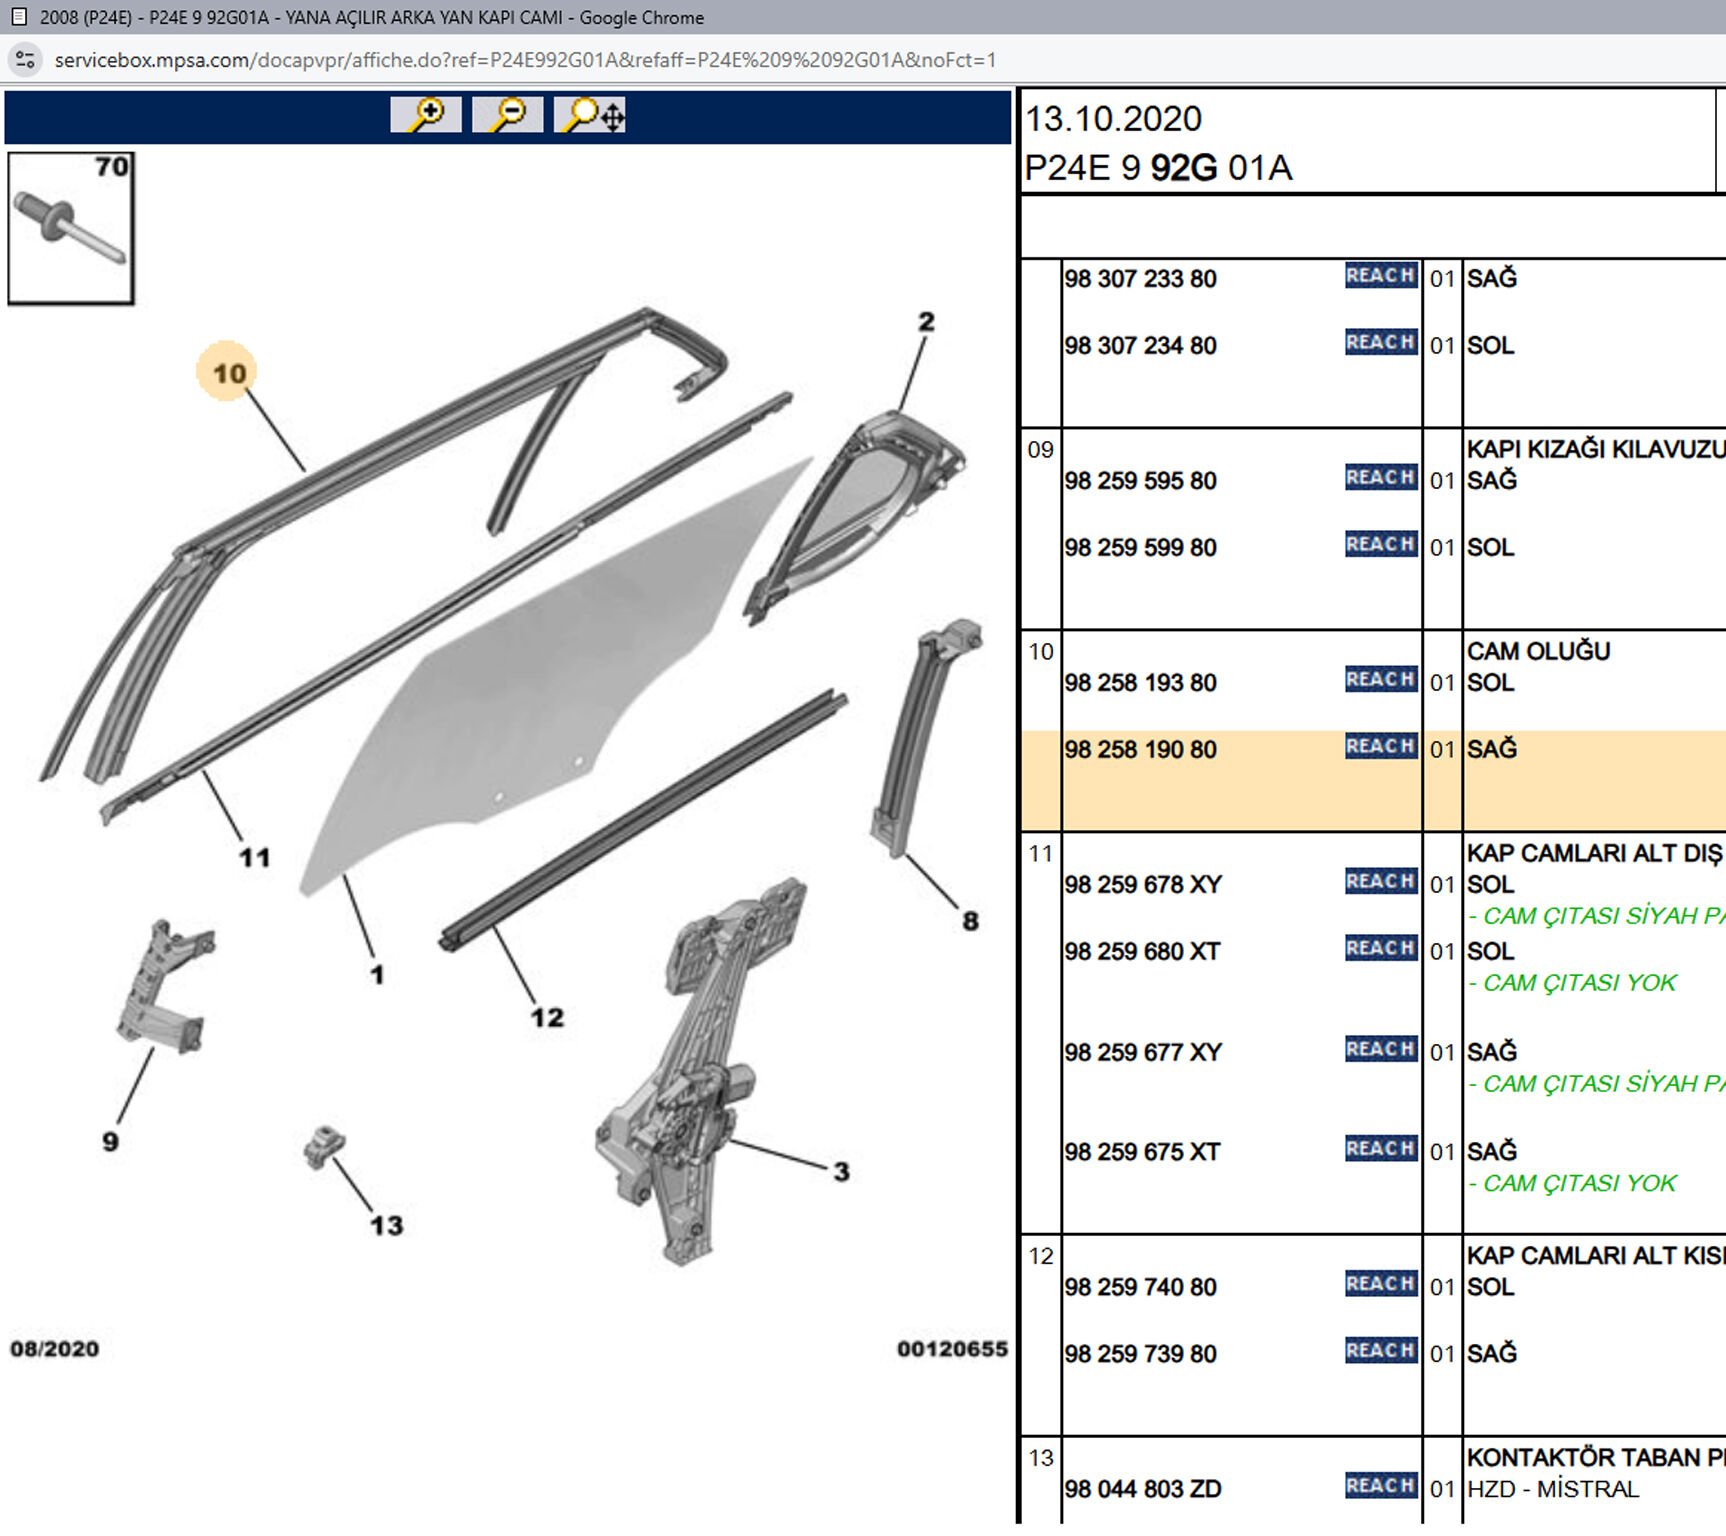Open the site information icon in address bar
The height and width of the screenshot is (1536, 1726).
point(25,60)
